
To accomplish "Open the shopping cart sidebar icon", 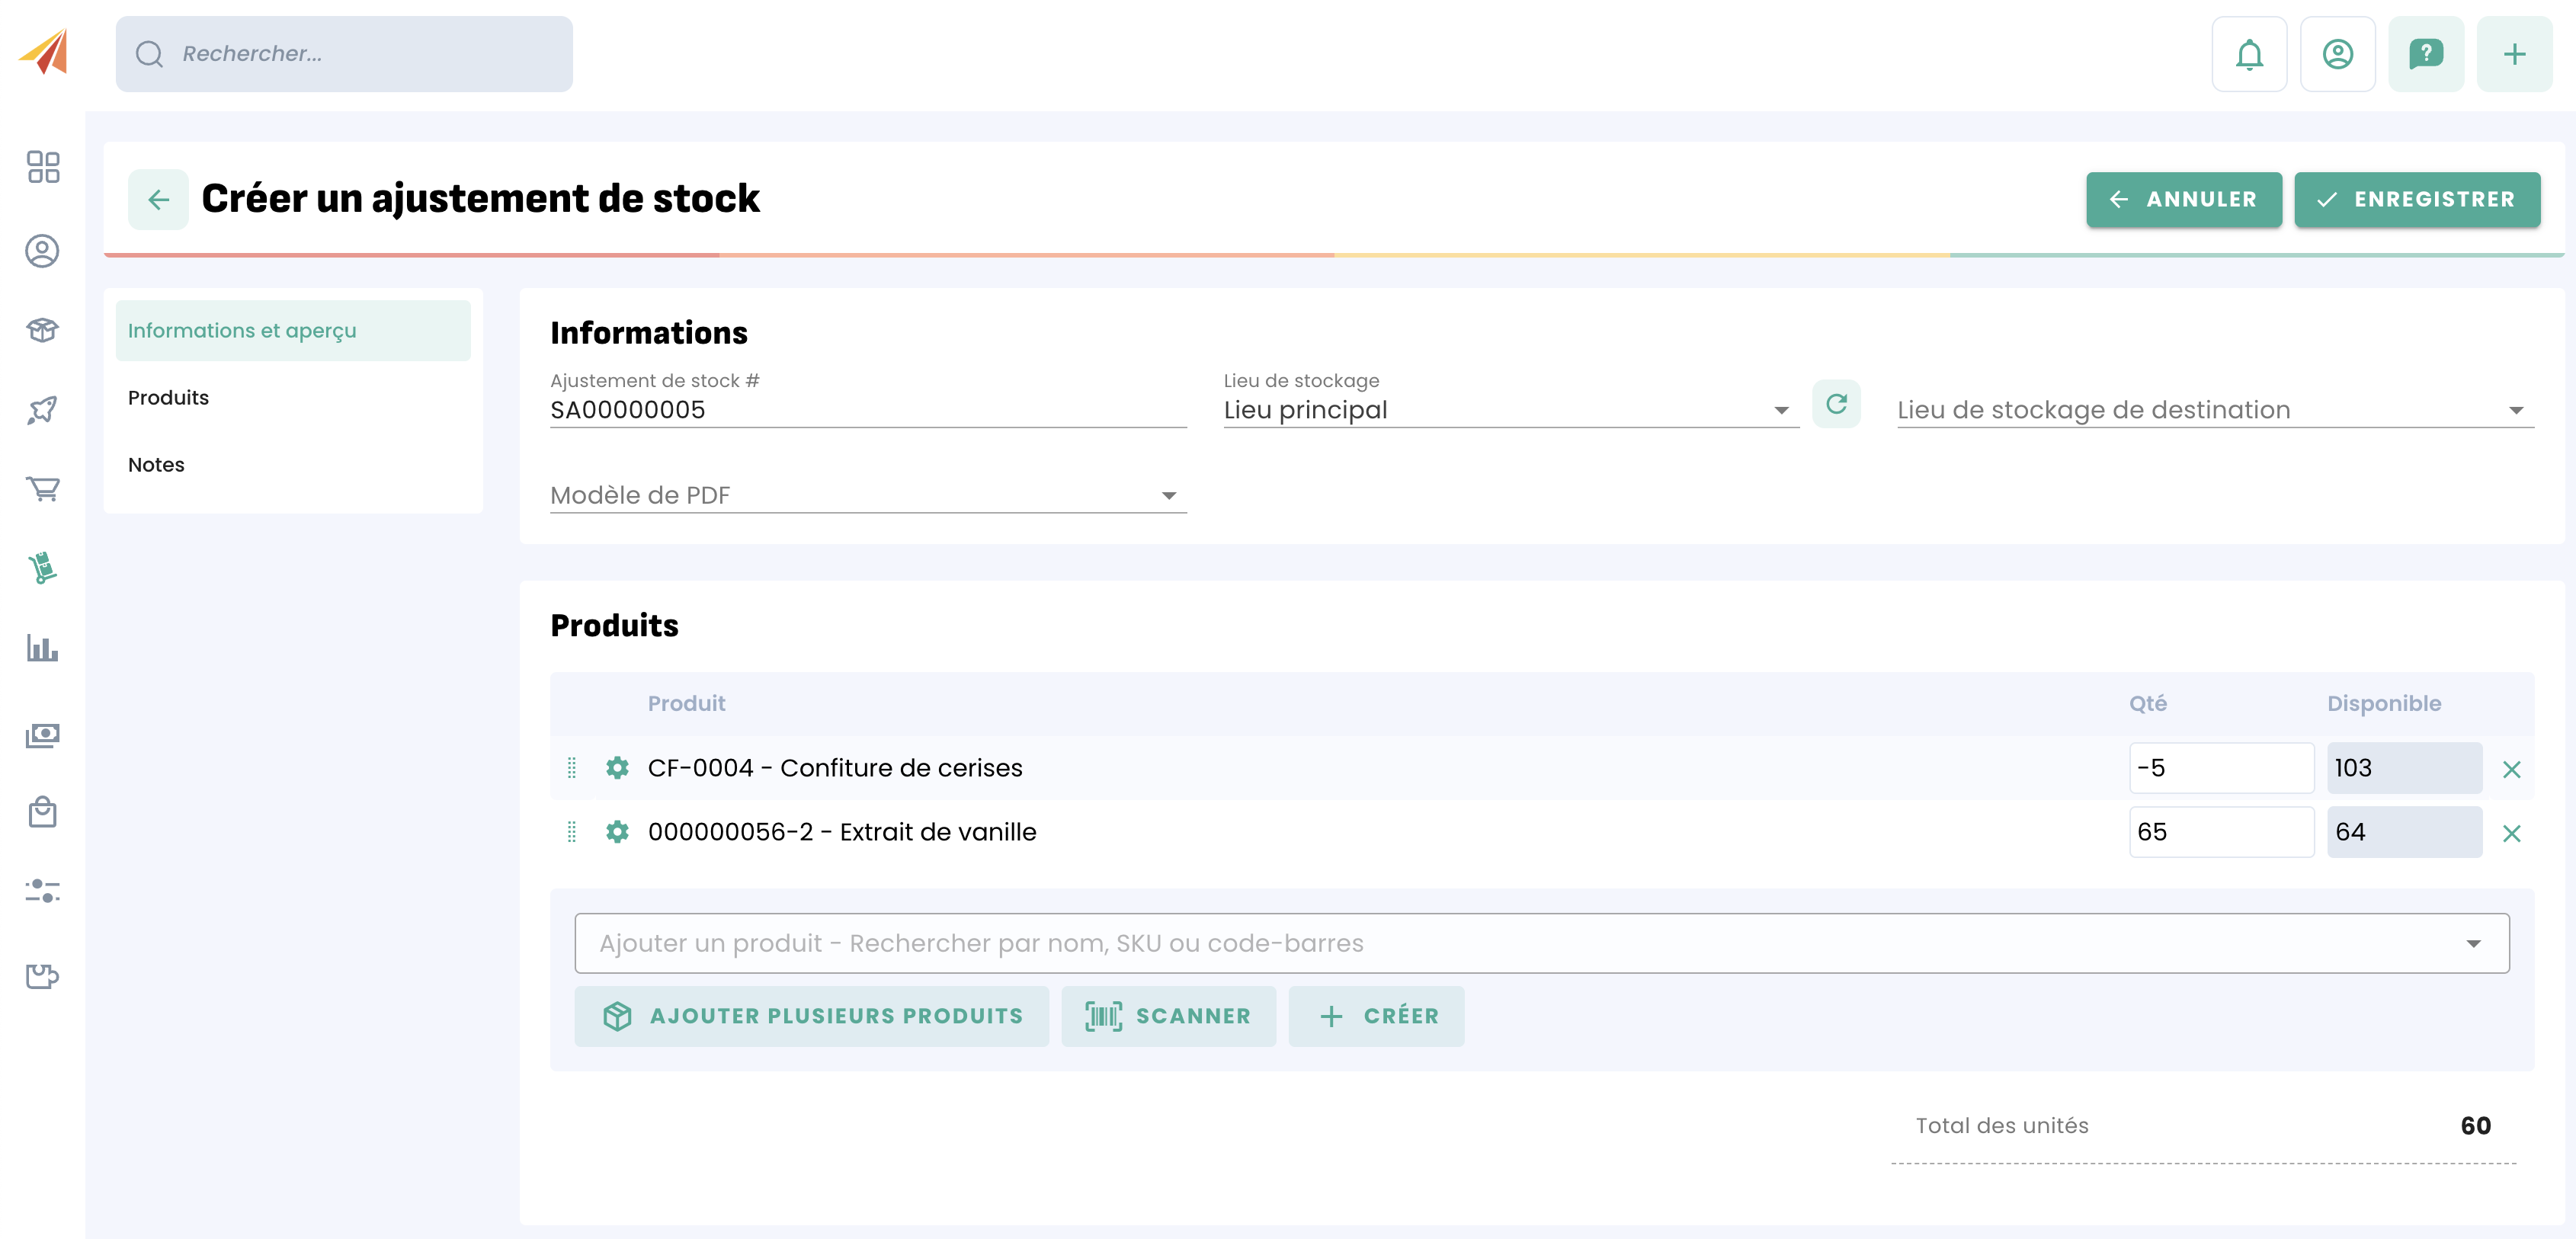I will 43,489.
